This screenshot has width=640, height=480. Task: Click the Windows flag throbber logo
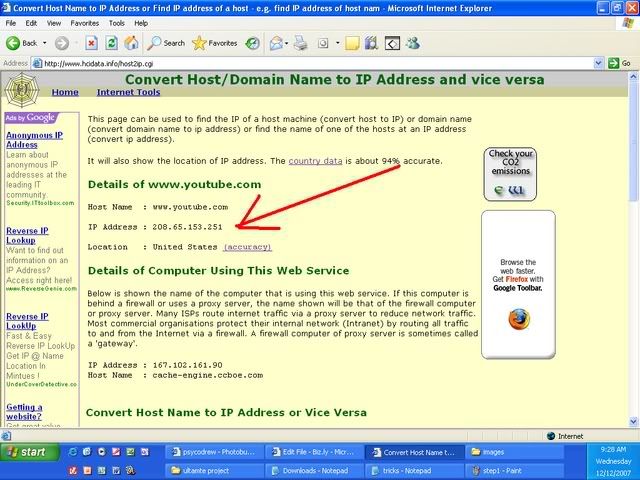(628, 23)
